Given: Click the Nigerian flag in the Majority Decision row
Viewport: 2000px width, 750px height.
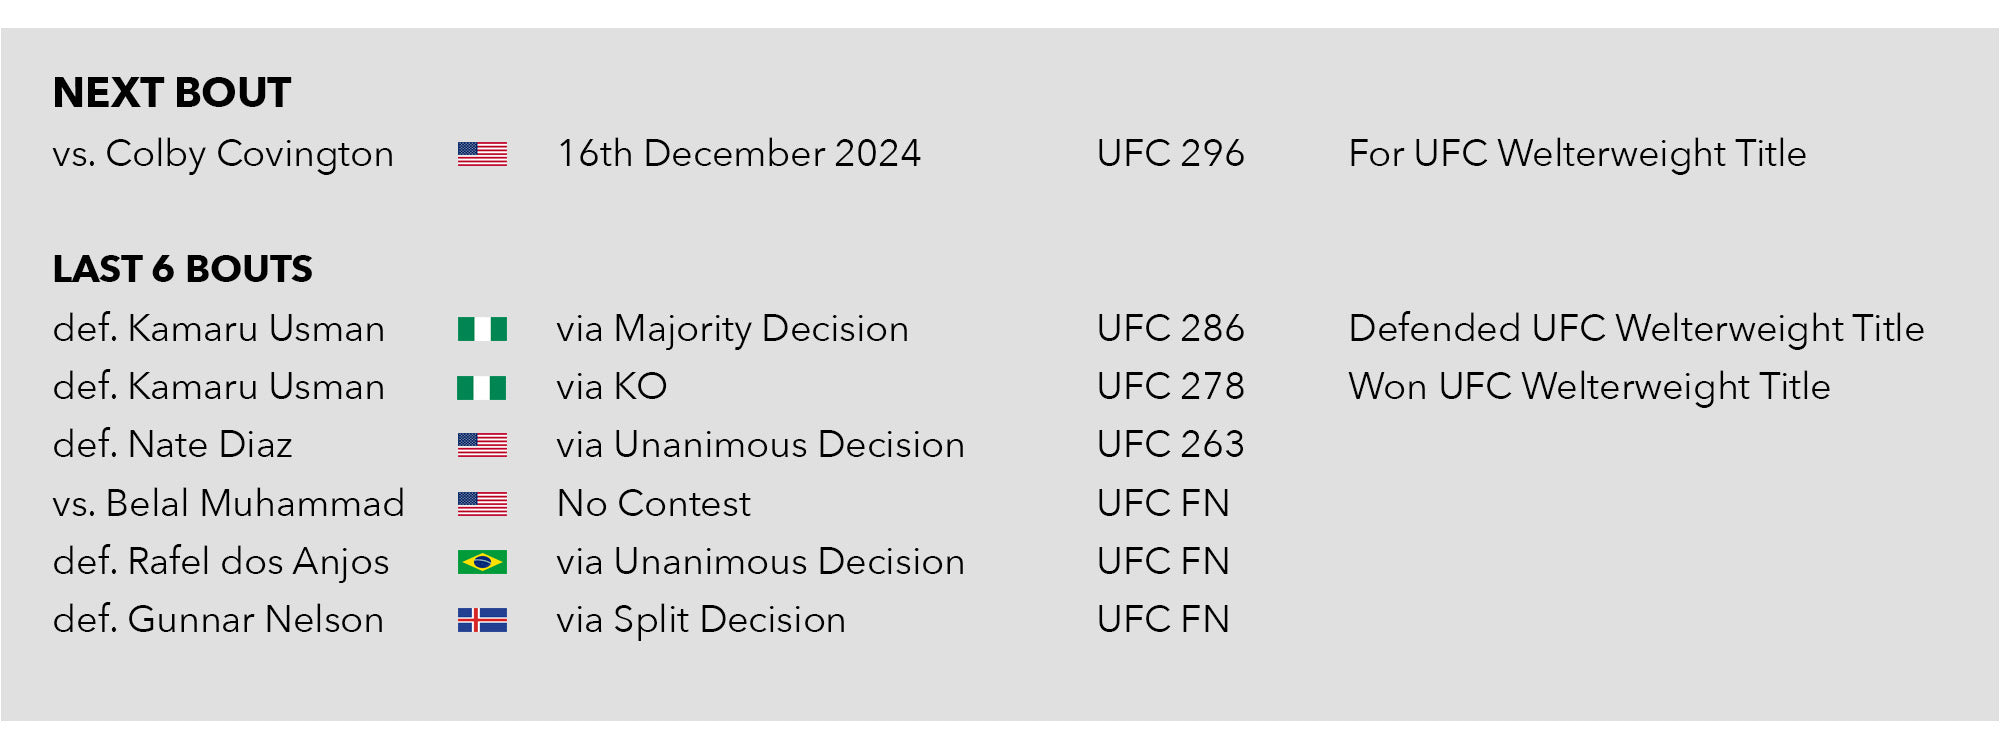Looking at the screenshot, I should click(482, 329).
